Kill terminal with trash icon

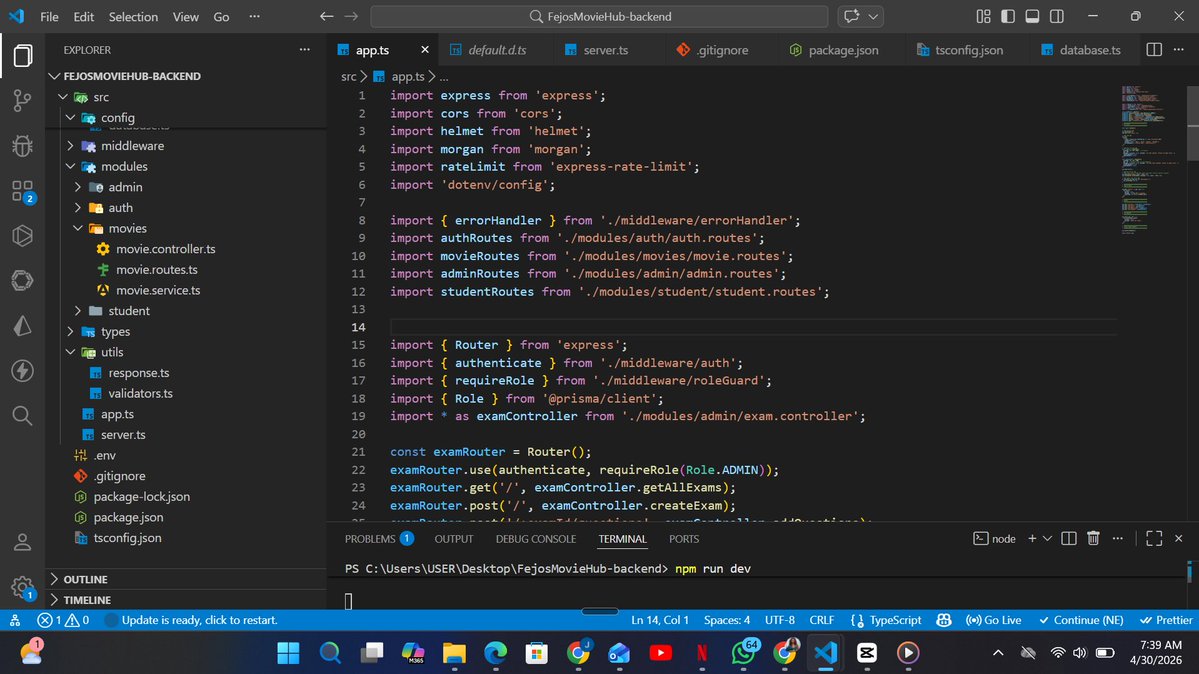(1093, 539)
